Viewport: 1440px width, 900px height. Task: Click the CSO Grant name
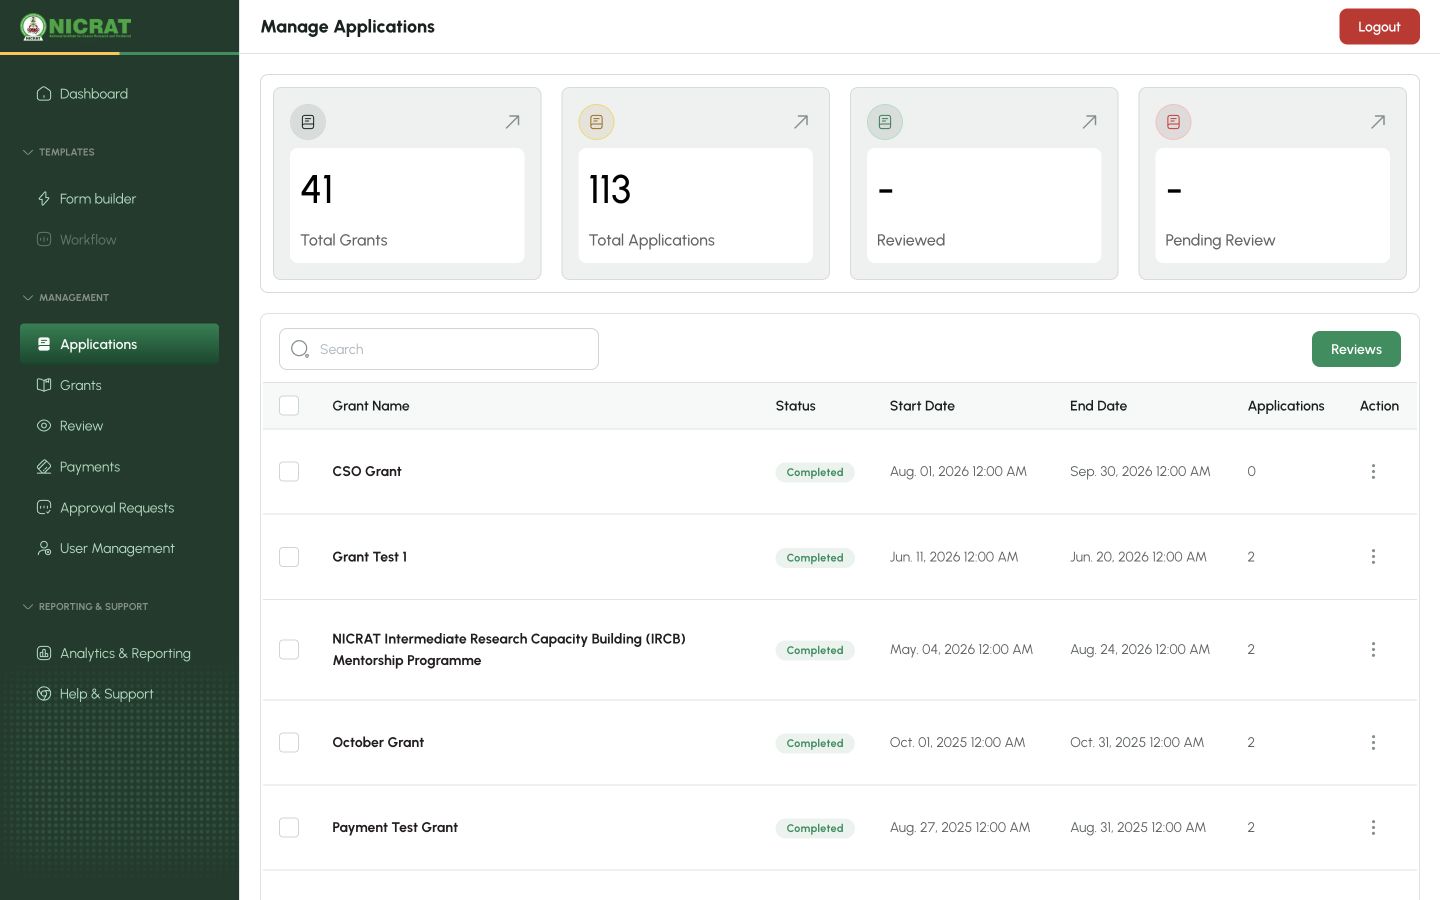tap(367, 471)
